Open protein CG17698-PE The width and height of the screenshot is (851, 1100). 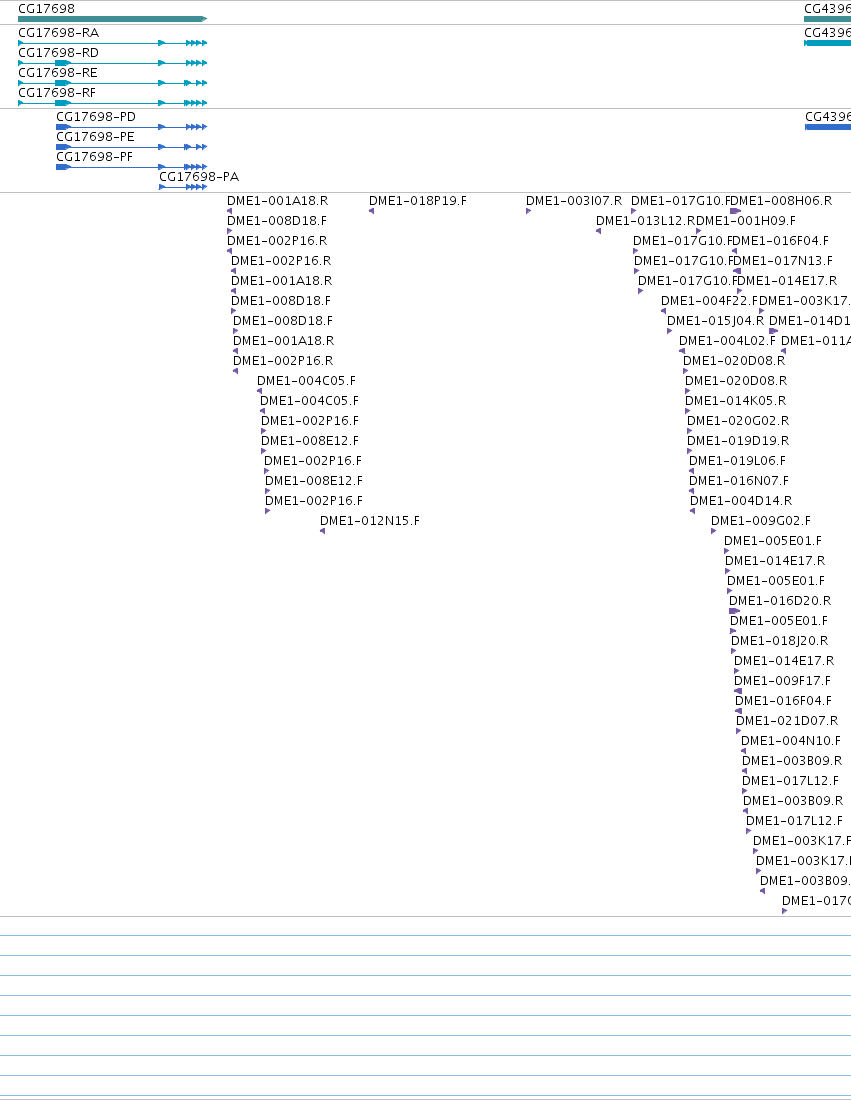pyautogui.click(x=95, y=137)
